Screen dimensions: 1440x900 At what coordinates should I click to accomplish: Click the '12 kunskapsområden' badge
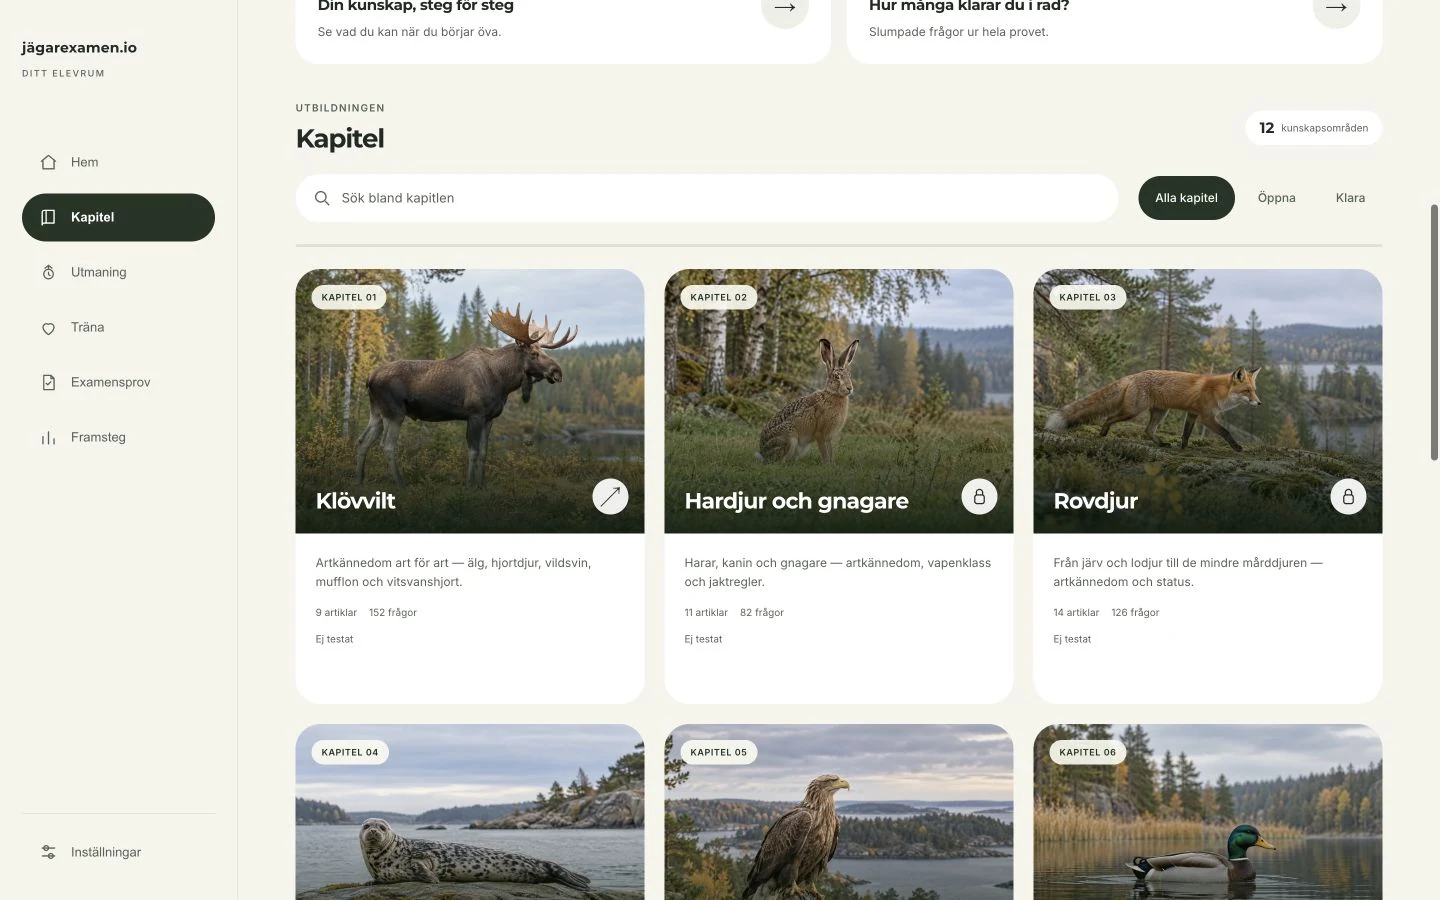[x=1314, y=128]
